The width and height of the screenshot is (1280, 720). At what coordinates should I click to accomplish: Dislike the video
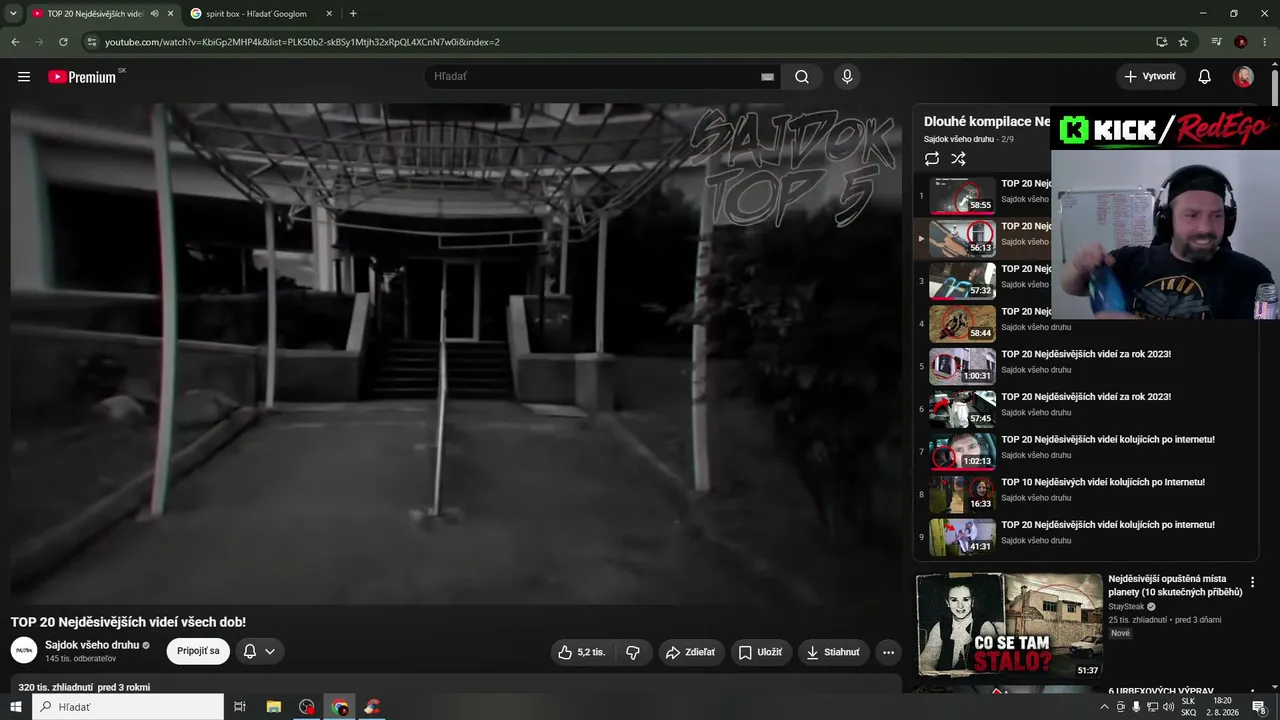633,652
